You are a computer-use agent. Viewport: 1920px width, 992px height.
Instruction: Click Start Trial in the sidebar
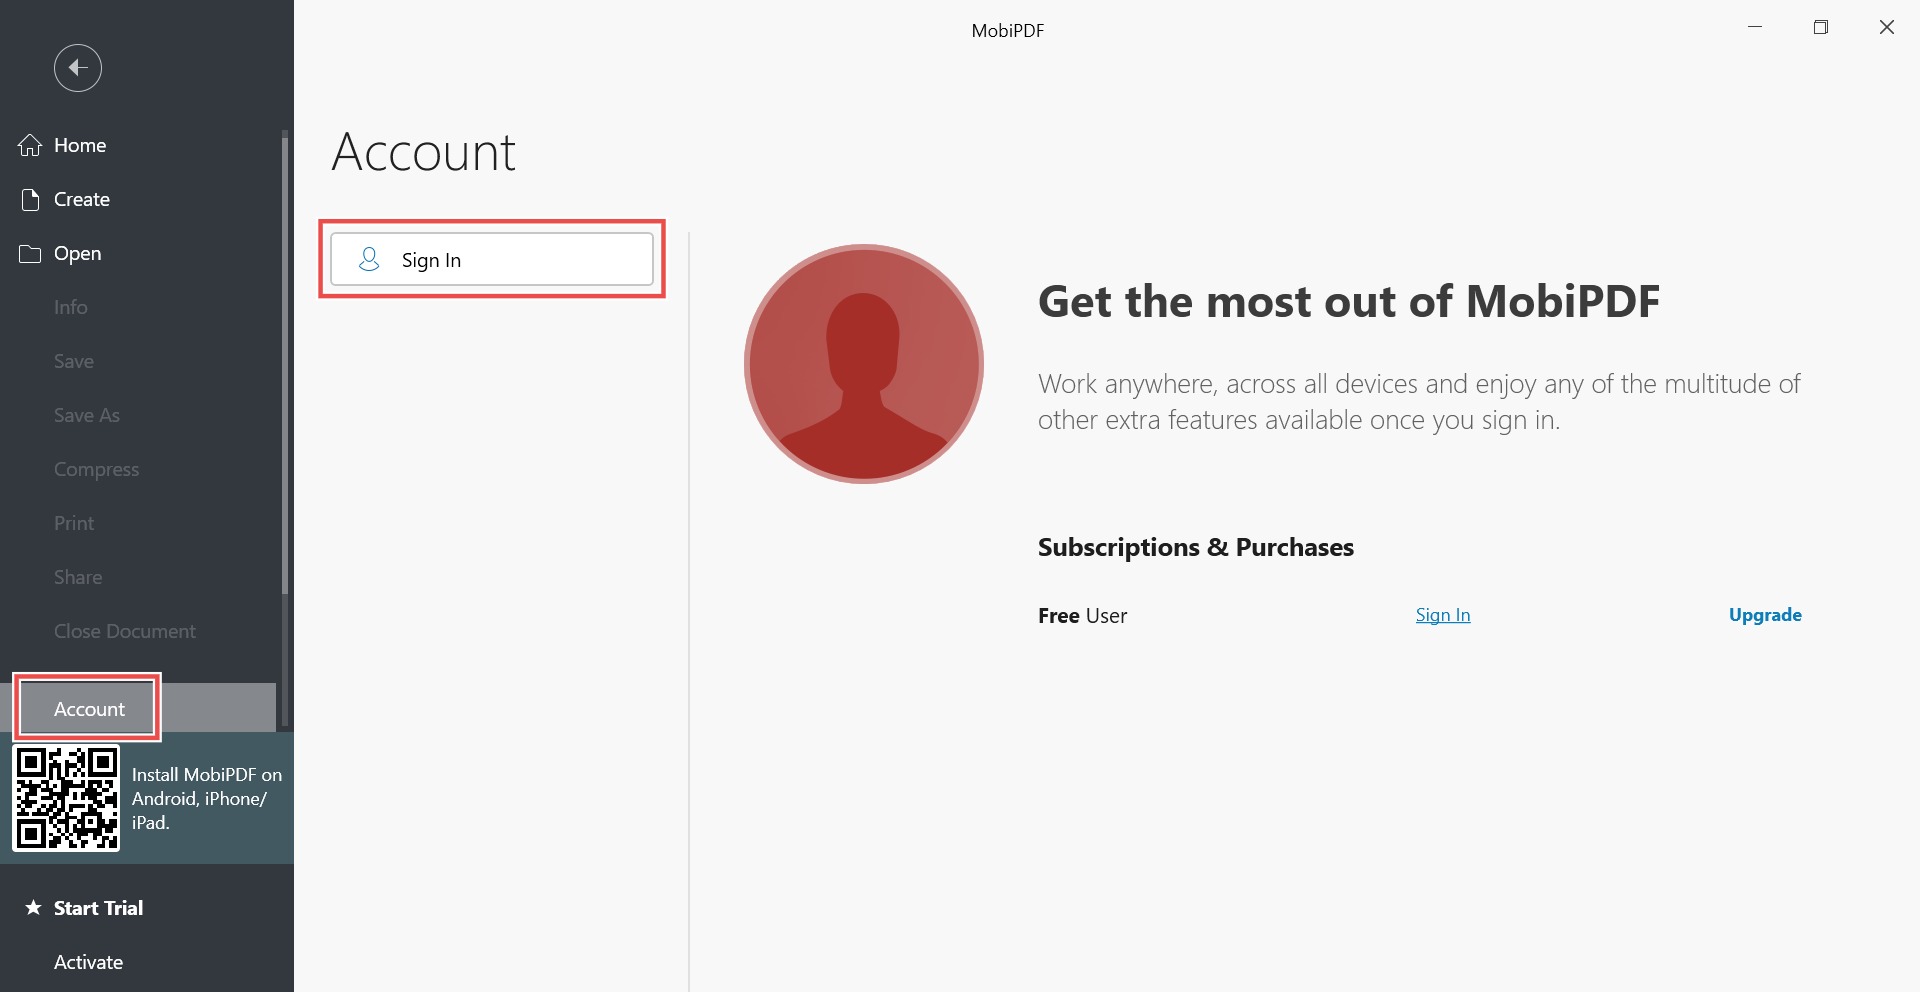147,908
